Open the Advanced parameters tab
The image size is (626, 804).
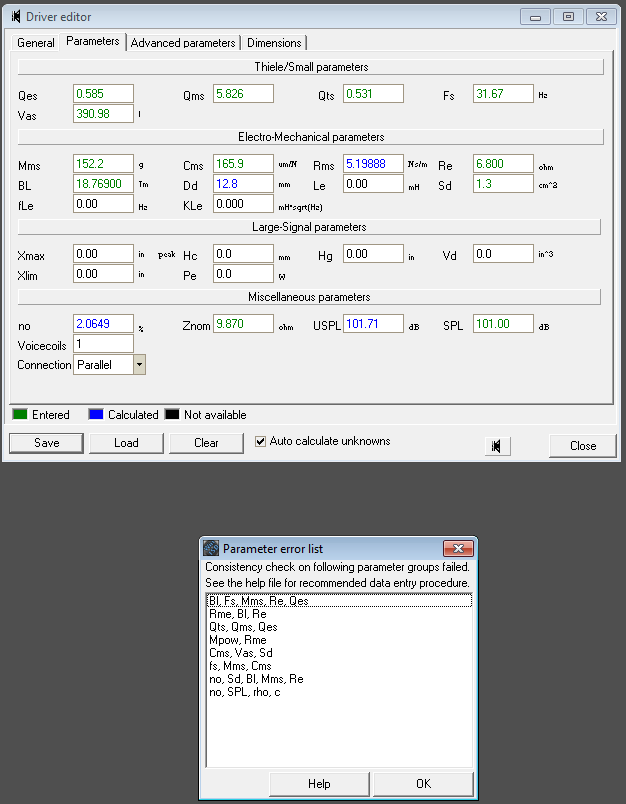pyautogui.click(x=183, y=43)
